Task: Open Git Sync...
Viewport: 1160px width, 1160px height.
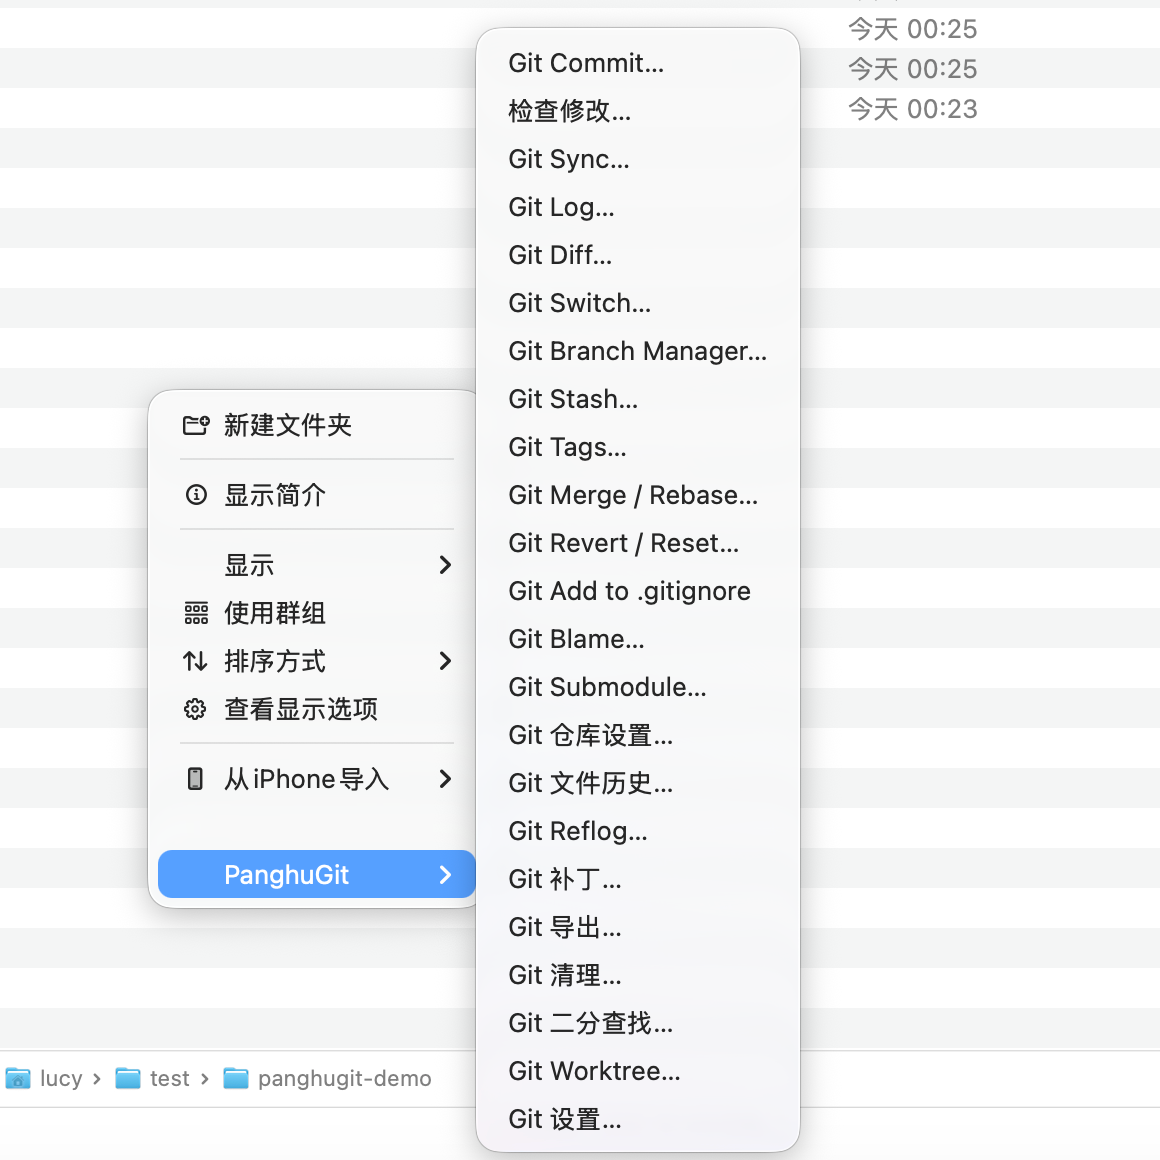Action: click(638, 159)
